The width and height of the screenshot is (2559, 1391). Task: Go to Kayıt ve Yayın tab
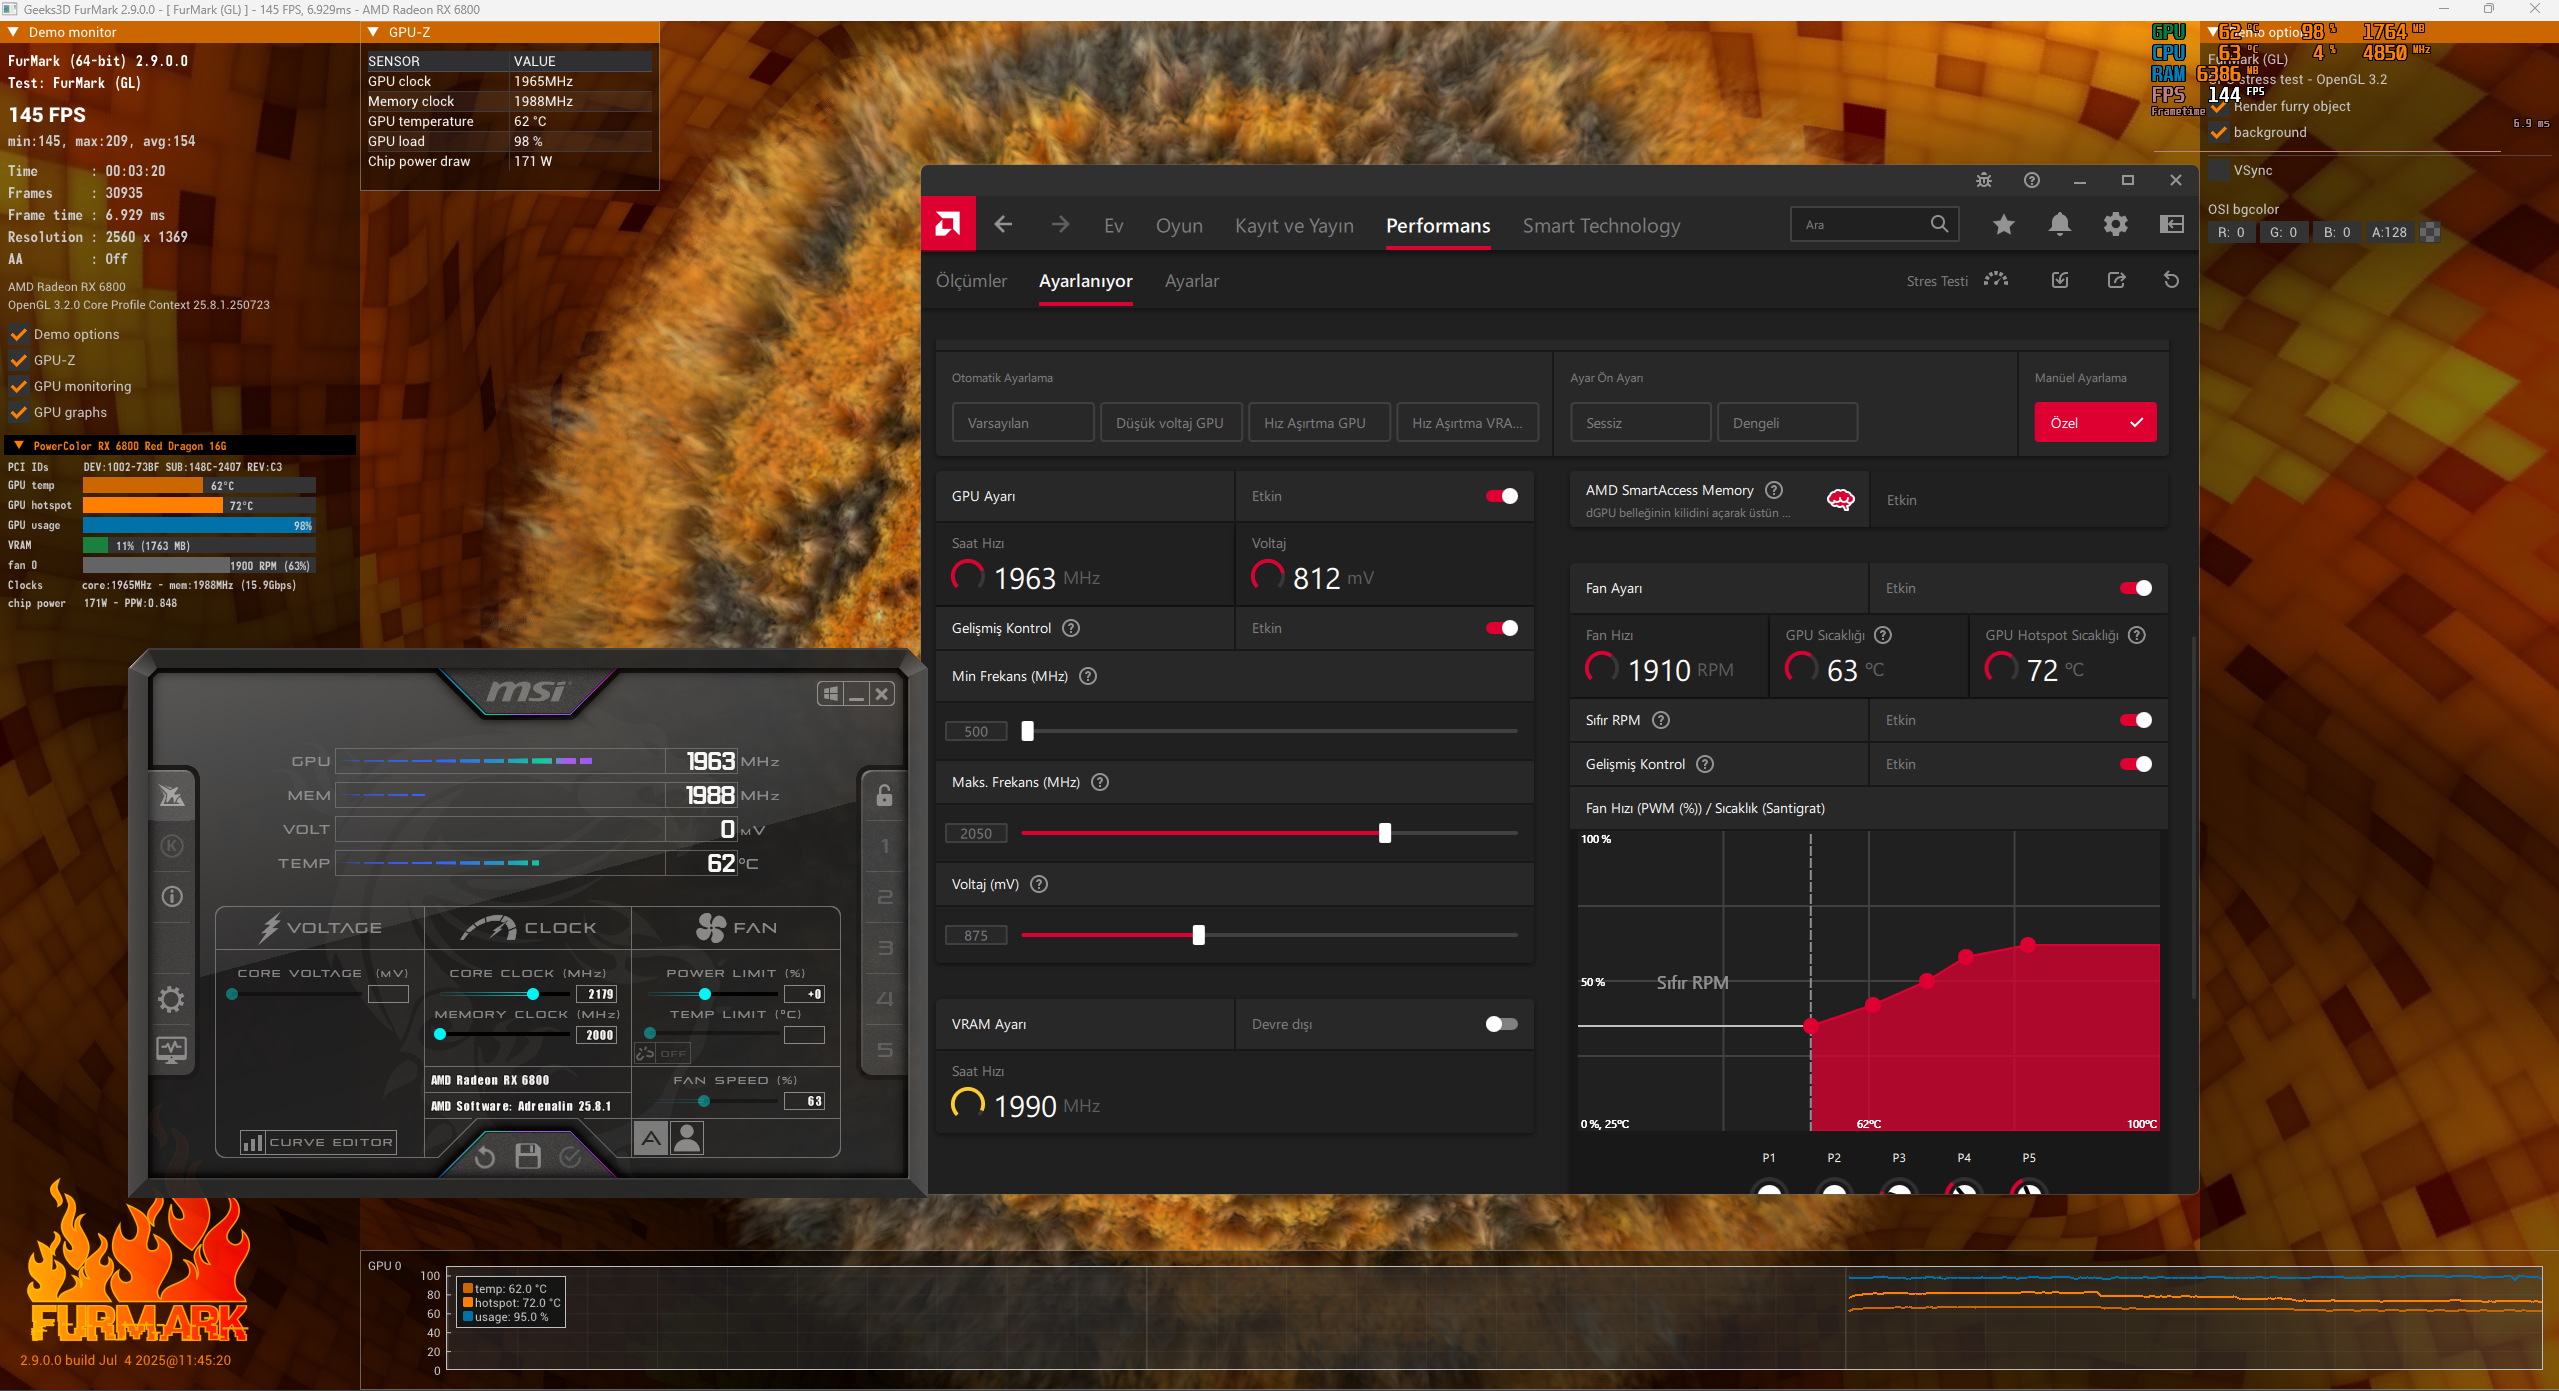point(1294,226)
